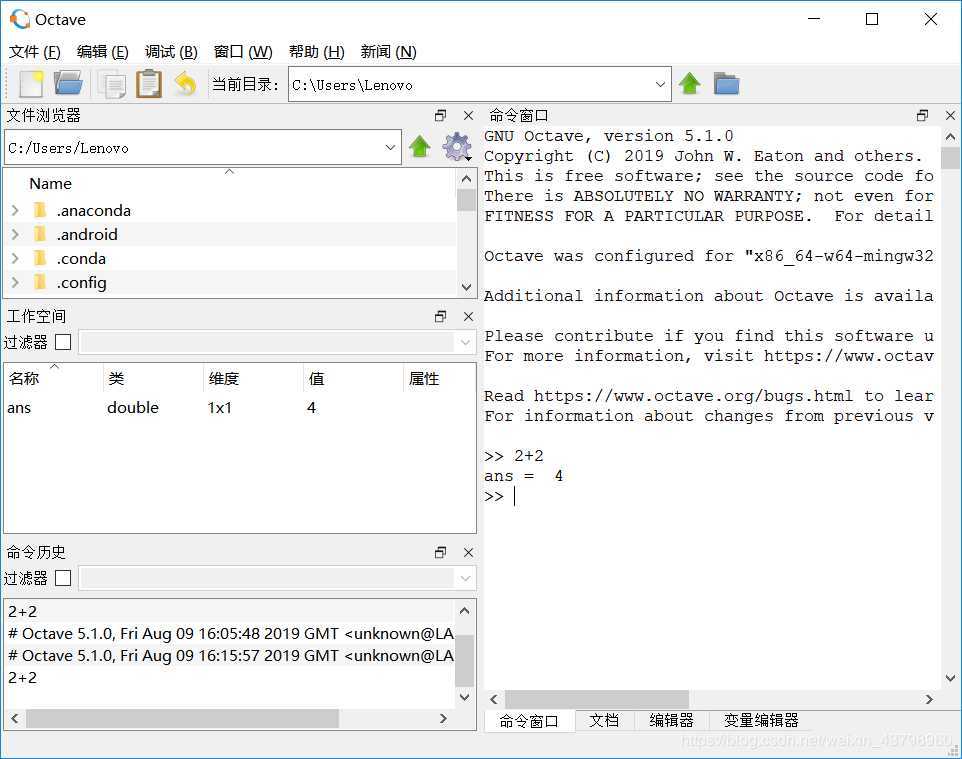This screenshot has height=759, width=962.
Task: Close the command window panel
Action: 950,115
